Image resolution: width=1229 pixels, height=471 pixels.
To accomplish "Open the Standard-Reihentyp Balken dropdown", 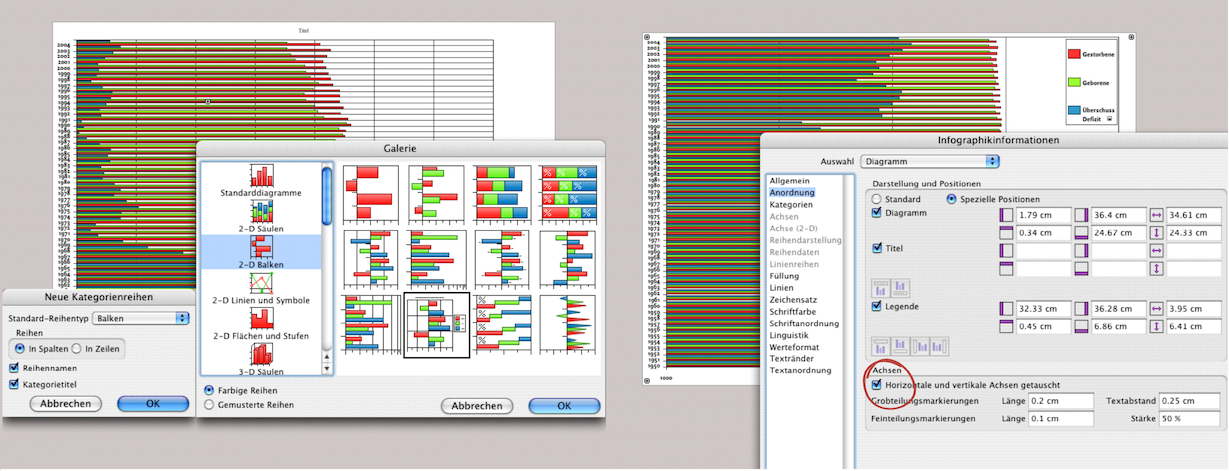I will click(x=141, y=318).
